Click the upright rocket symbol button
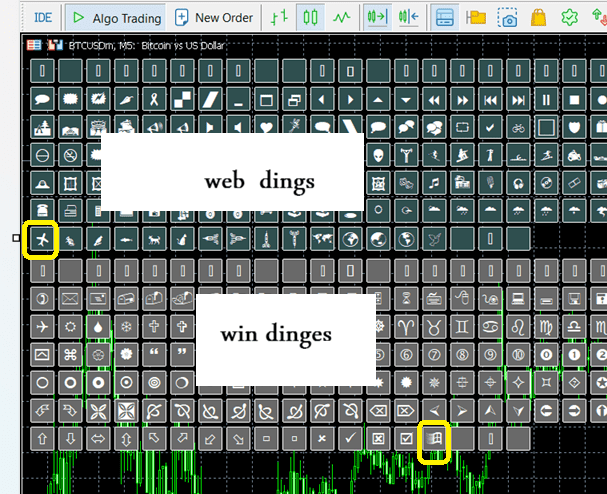 (266, 239)
